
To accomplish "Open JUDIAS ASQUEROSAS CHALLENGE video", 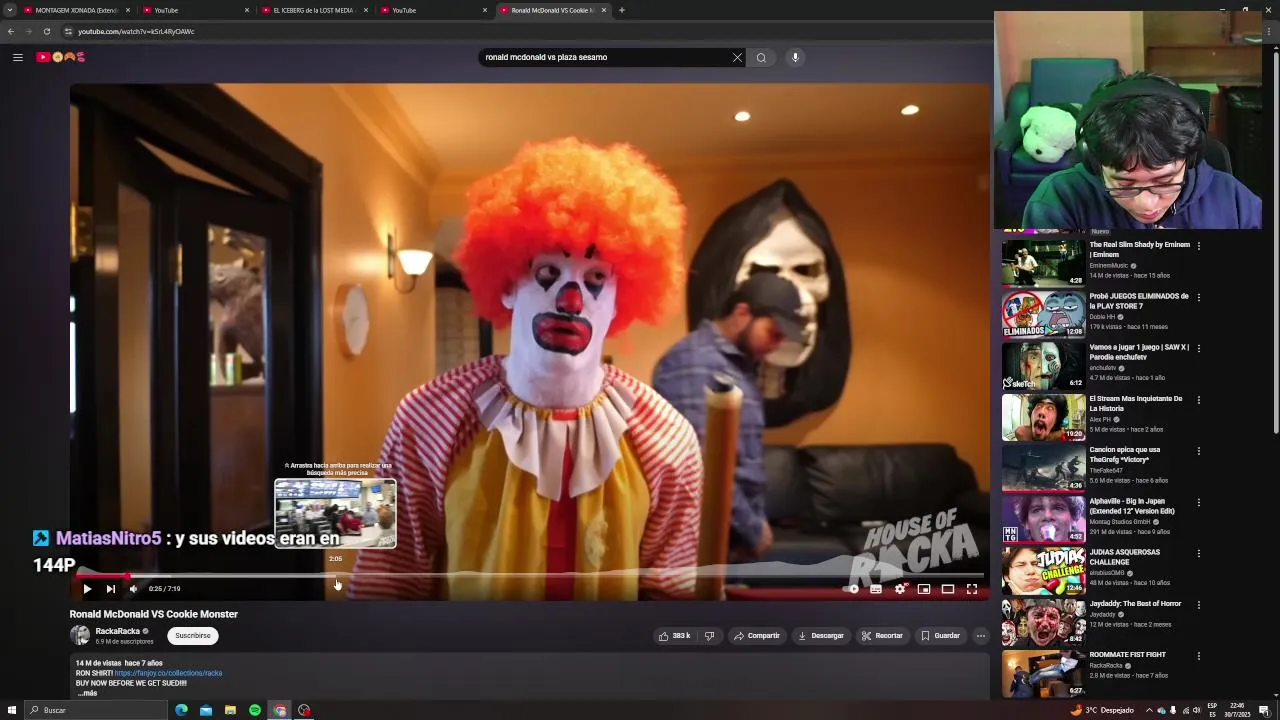I will click(x=1043, y=570).
